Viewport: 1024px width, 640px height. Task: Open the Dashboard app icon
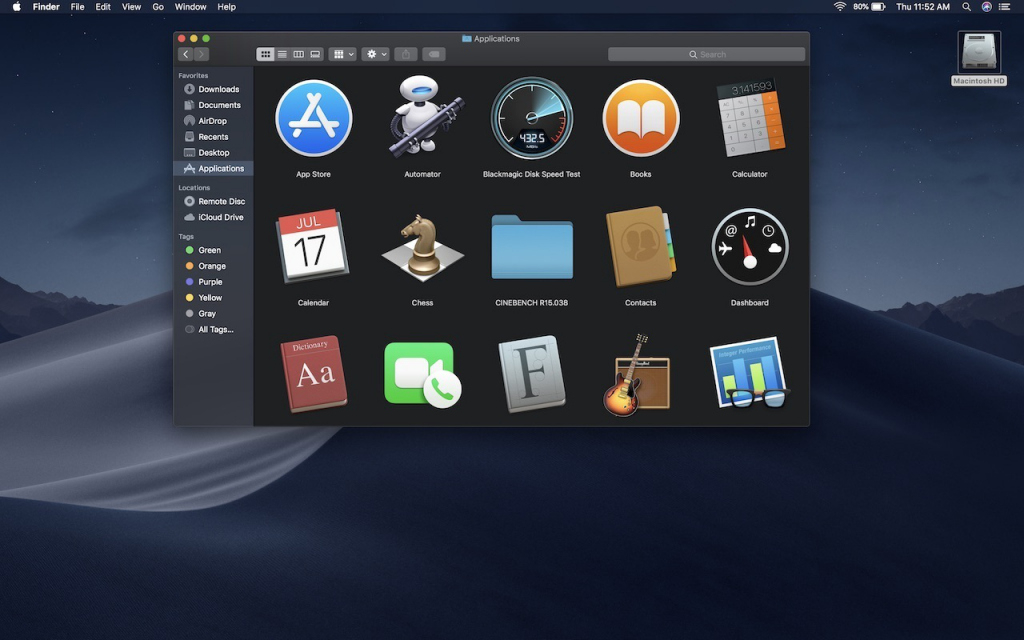click(749, 246)
